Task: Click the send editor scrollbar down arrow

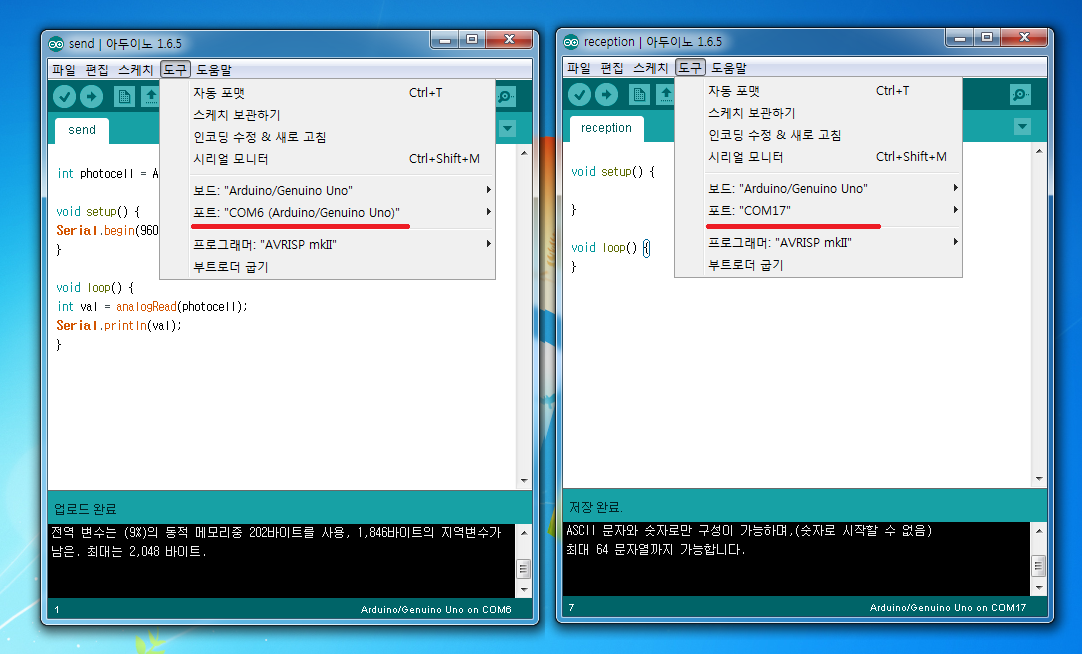Action: click(524, 480)
